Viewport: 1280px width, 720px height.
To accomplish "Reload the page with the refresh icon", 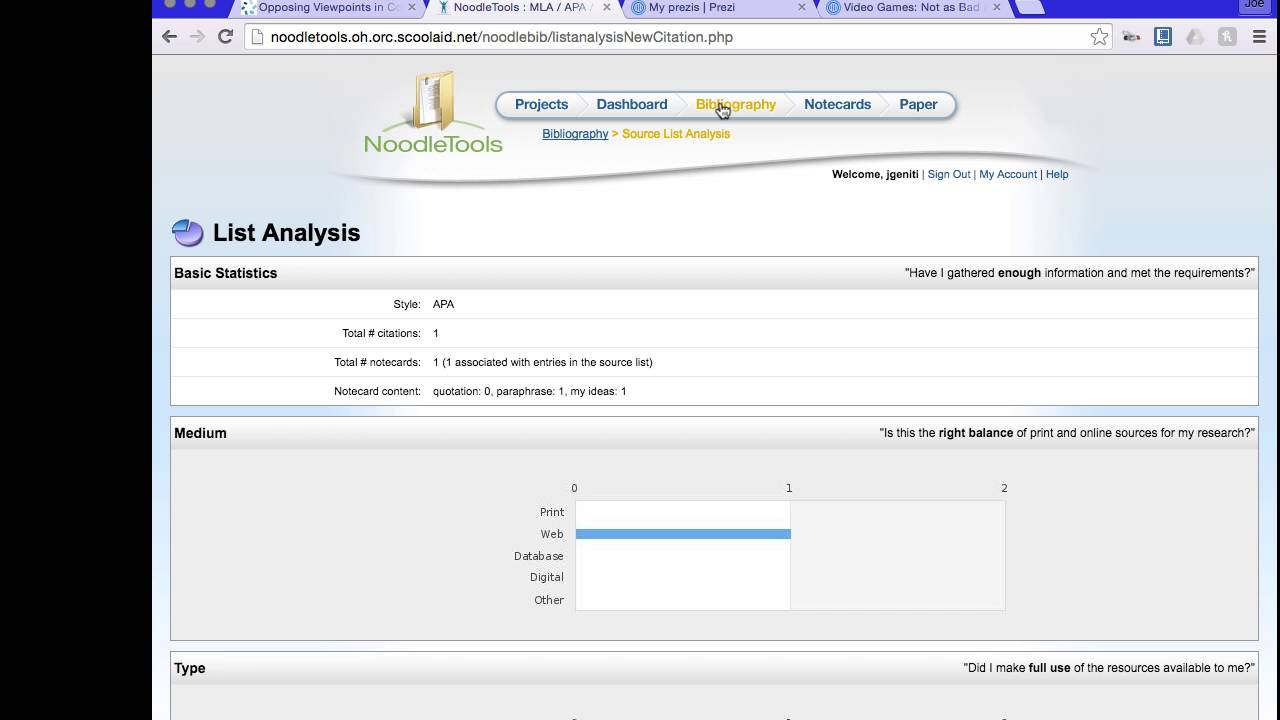I will click(225, 37).
